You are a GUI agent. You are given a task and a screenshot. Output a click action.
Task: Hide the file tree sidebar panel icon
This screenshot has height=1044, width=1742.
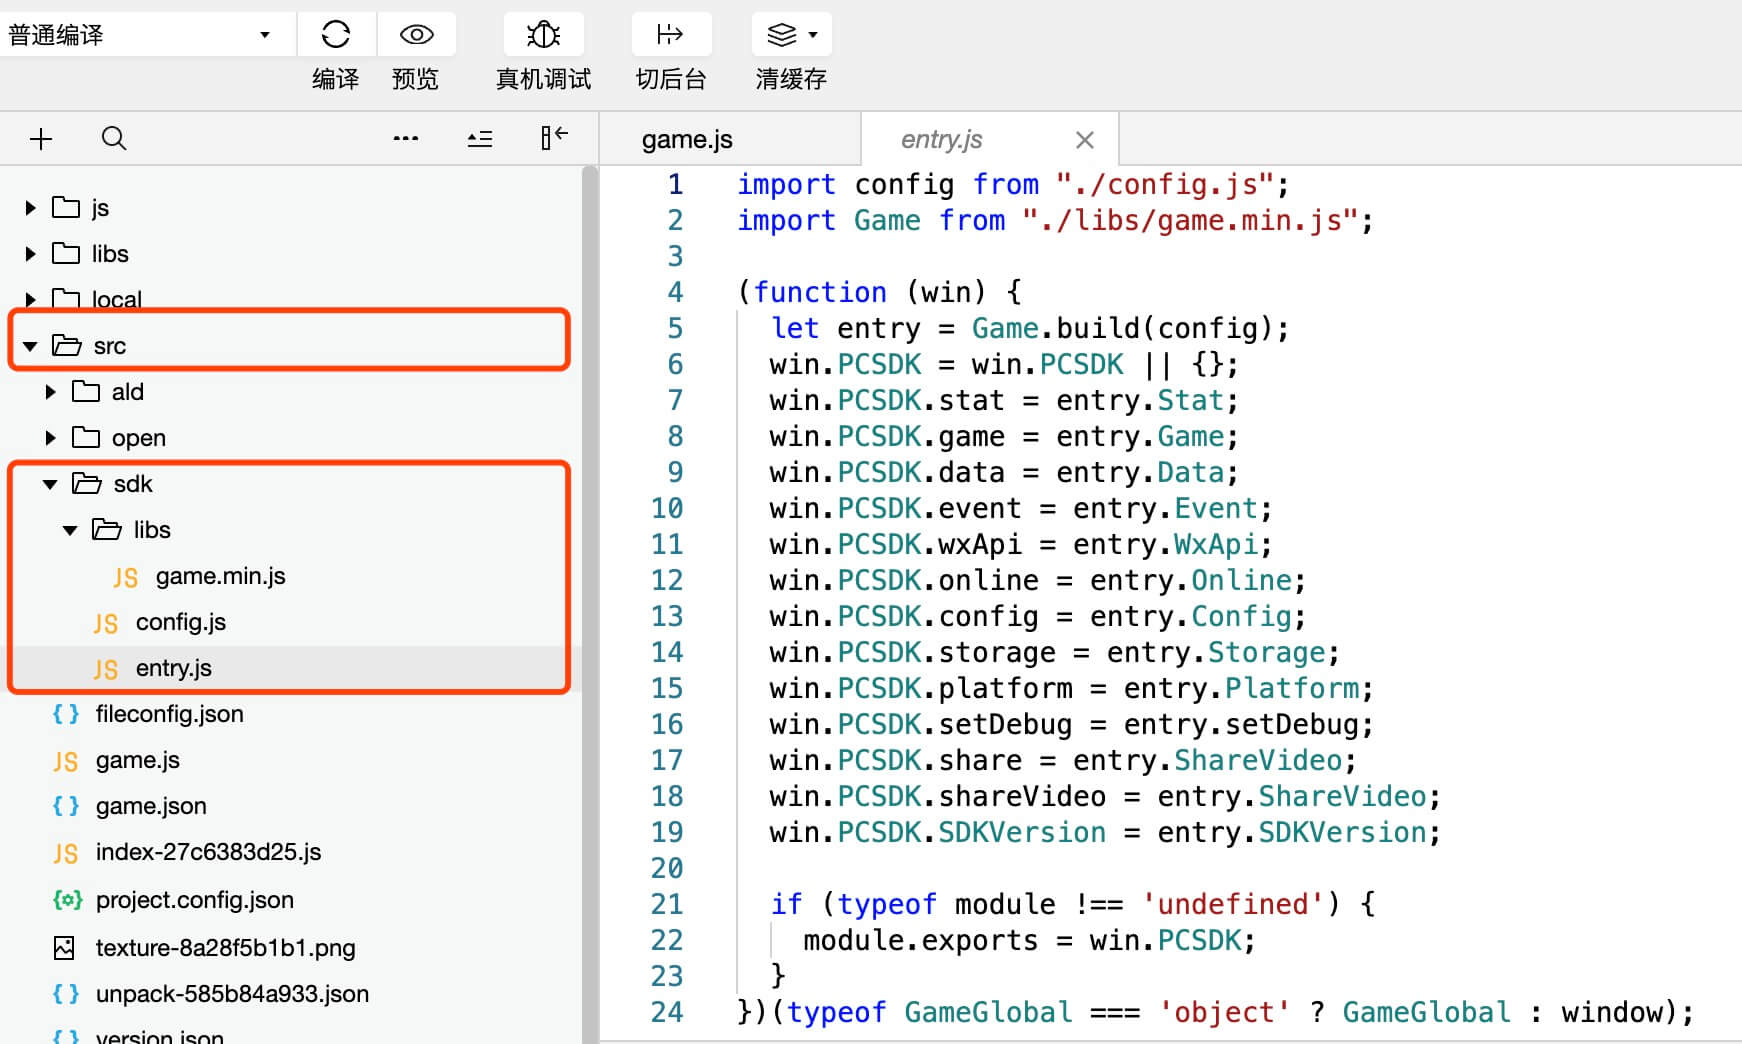554,138
